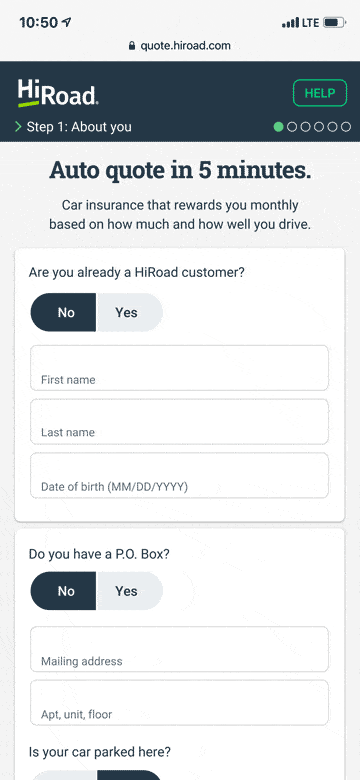Image resolution: width=360 pixels, height=780 pixels.
Task: Focus the Last name field
Action: click(180, 421)
